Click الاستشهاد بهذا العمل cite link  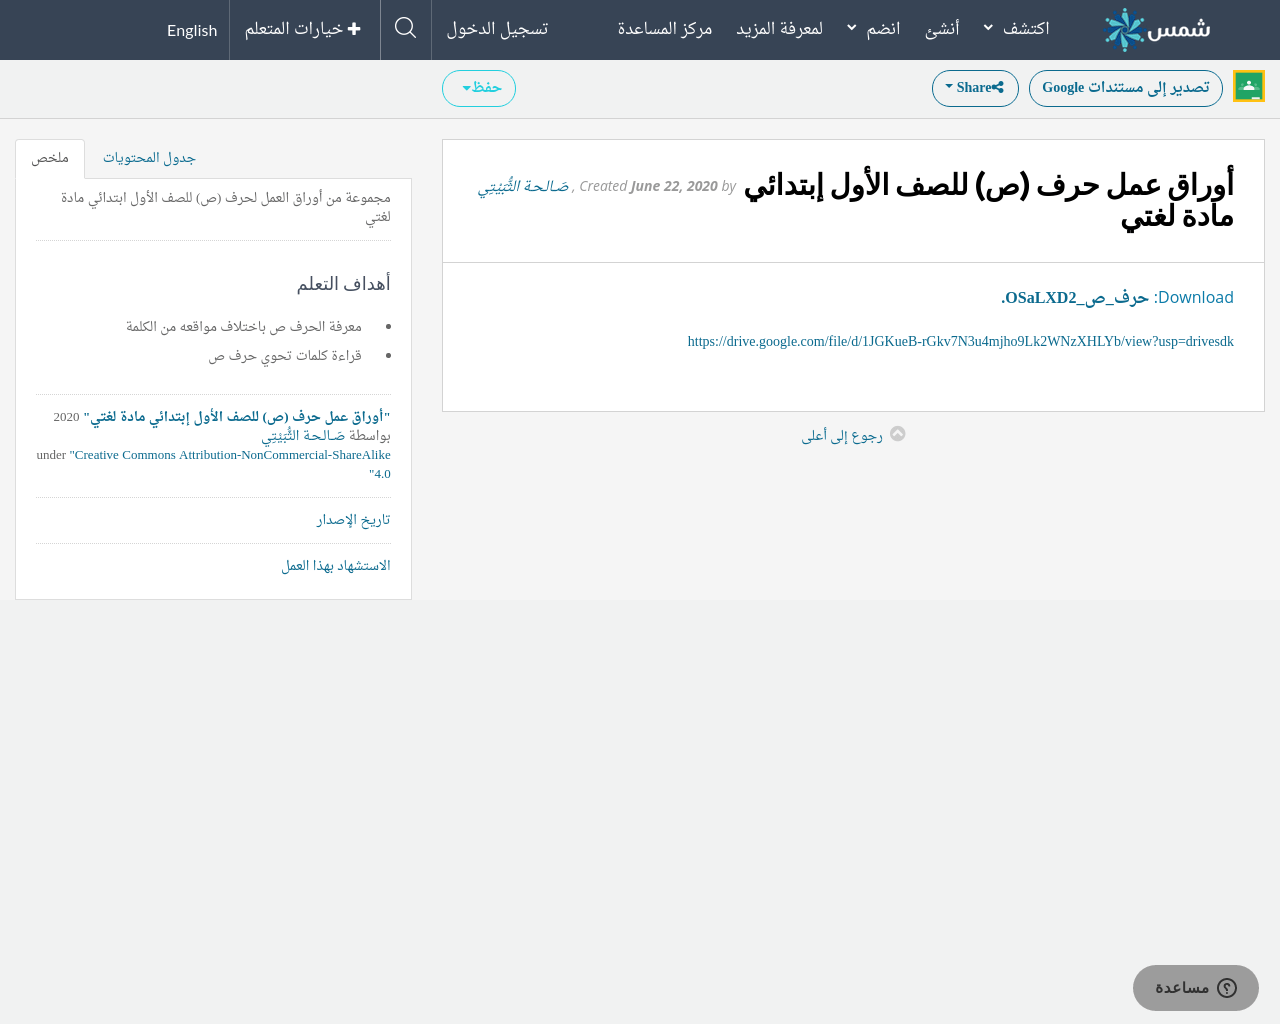pos(336,566)
